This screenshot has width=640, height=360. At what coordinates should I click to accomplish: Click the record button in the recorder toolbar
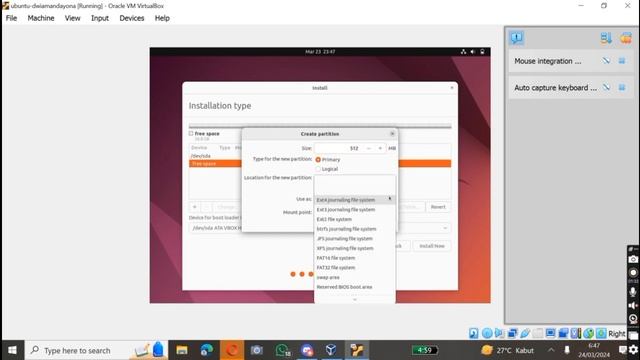coord(633,273)
